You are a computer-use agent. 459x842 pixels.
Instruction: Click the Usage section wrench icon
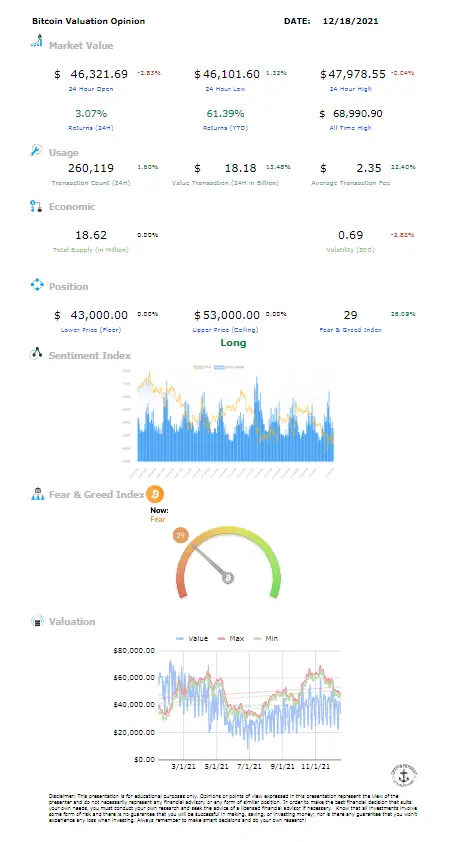point(36,150)
